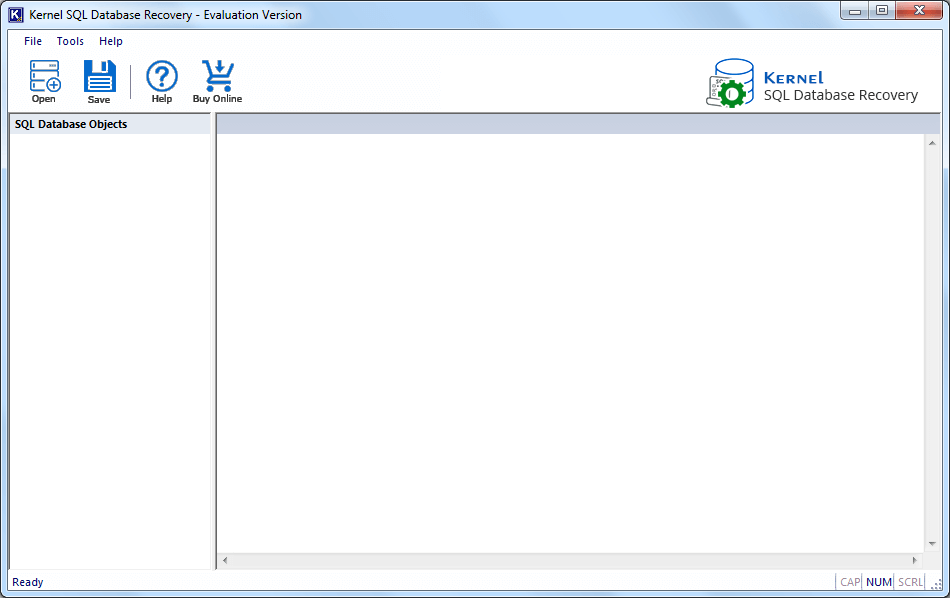Click the Kernel app icon in title bar

pos(16,15)
